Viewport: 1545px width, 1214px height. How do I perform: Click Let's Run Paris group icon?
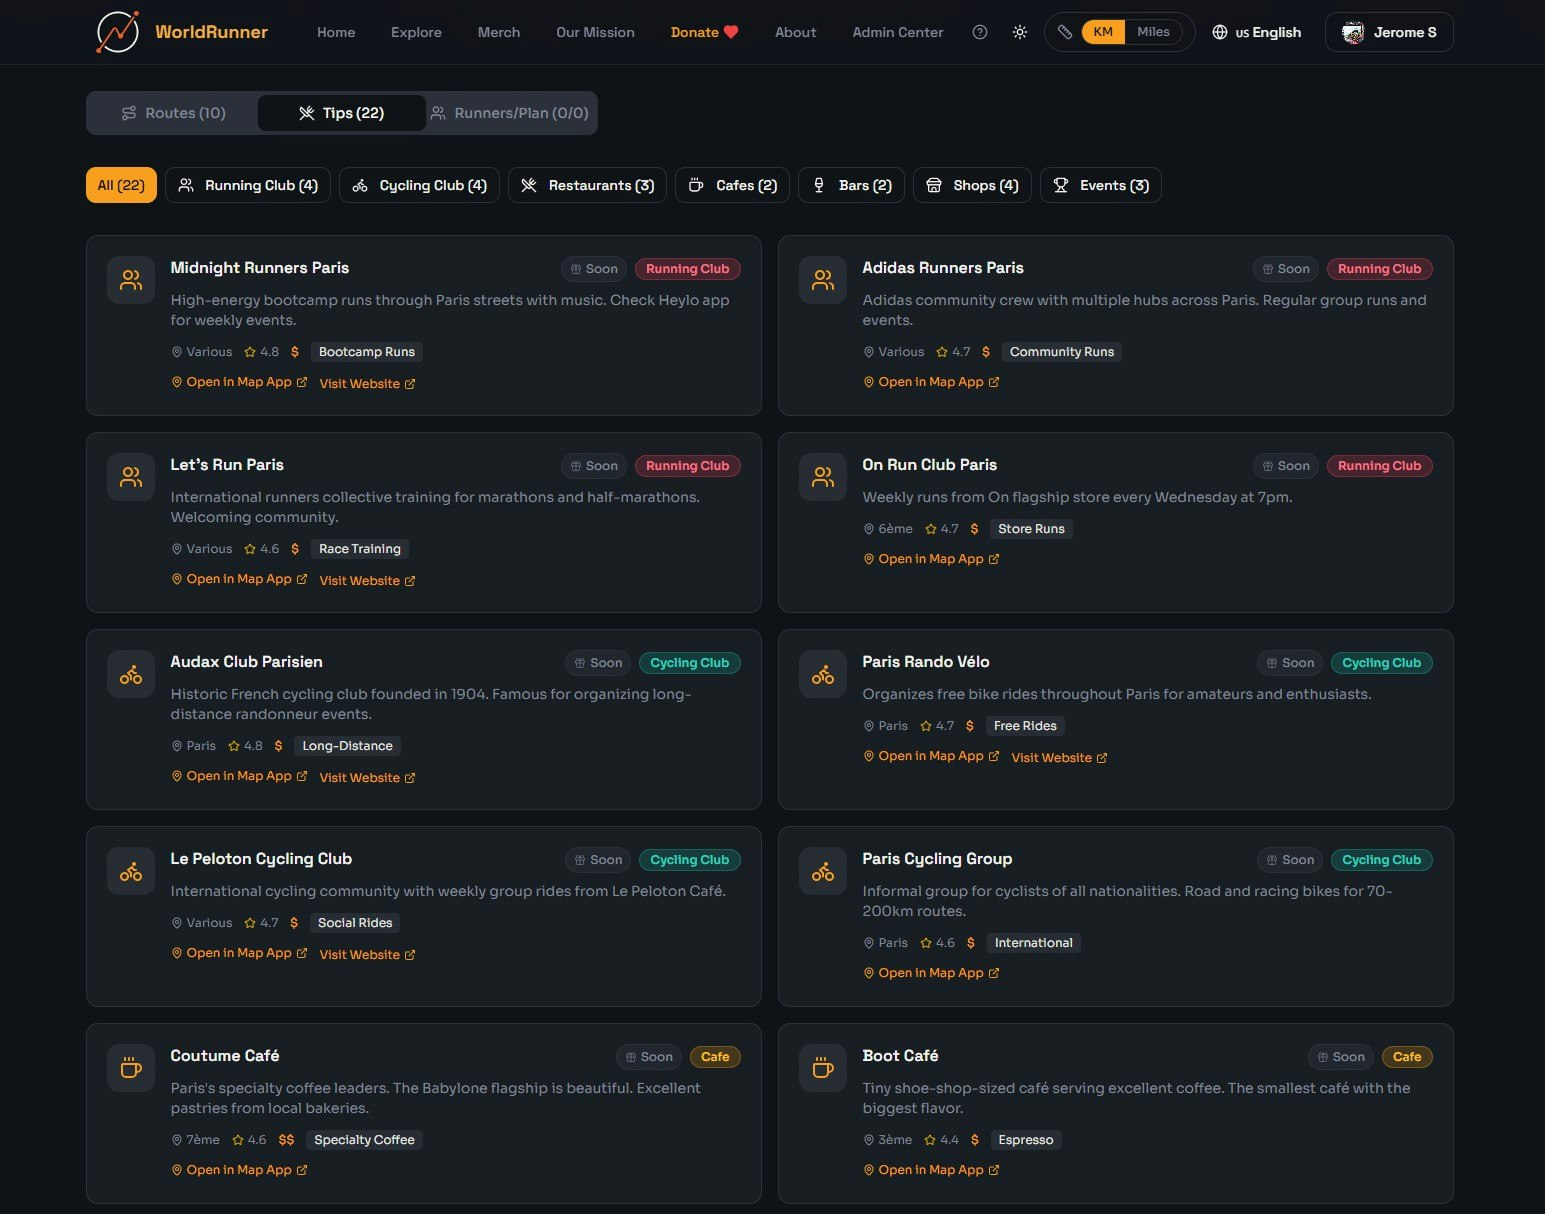[131, 477]
